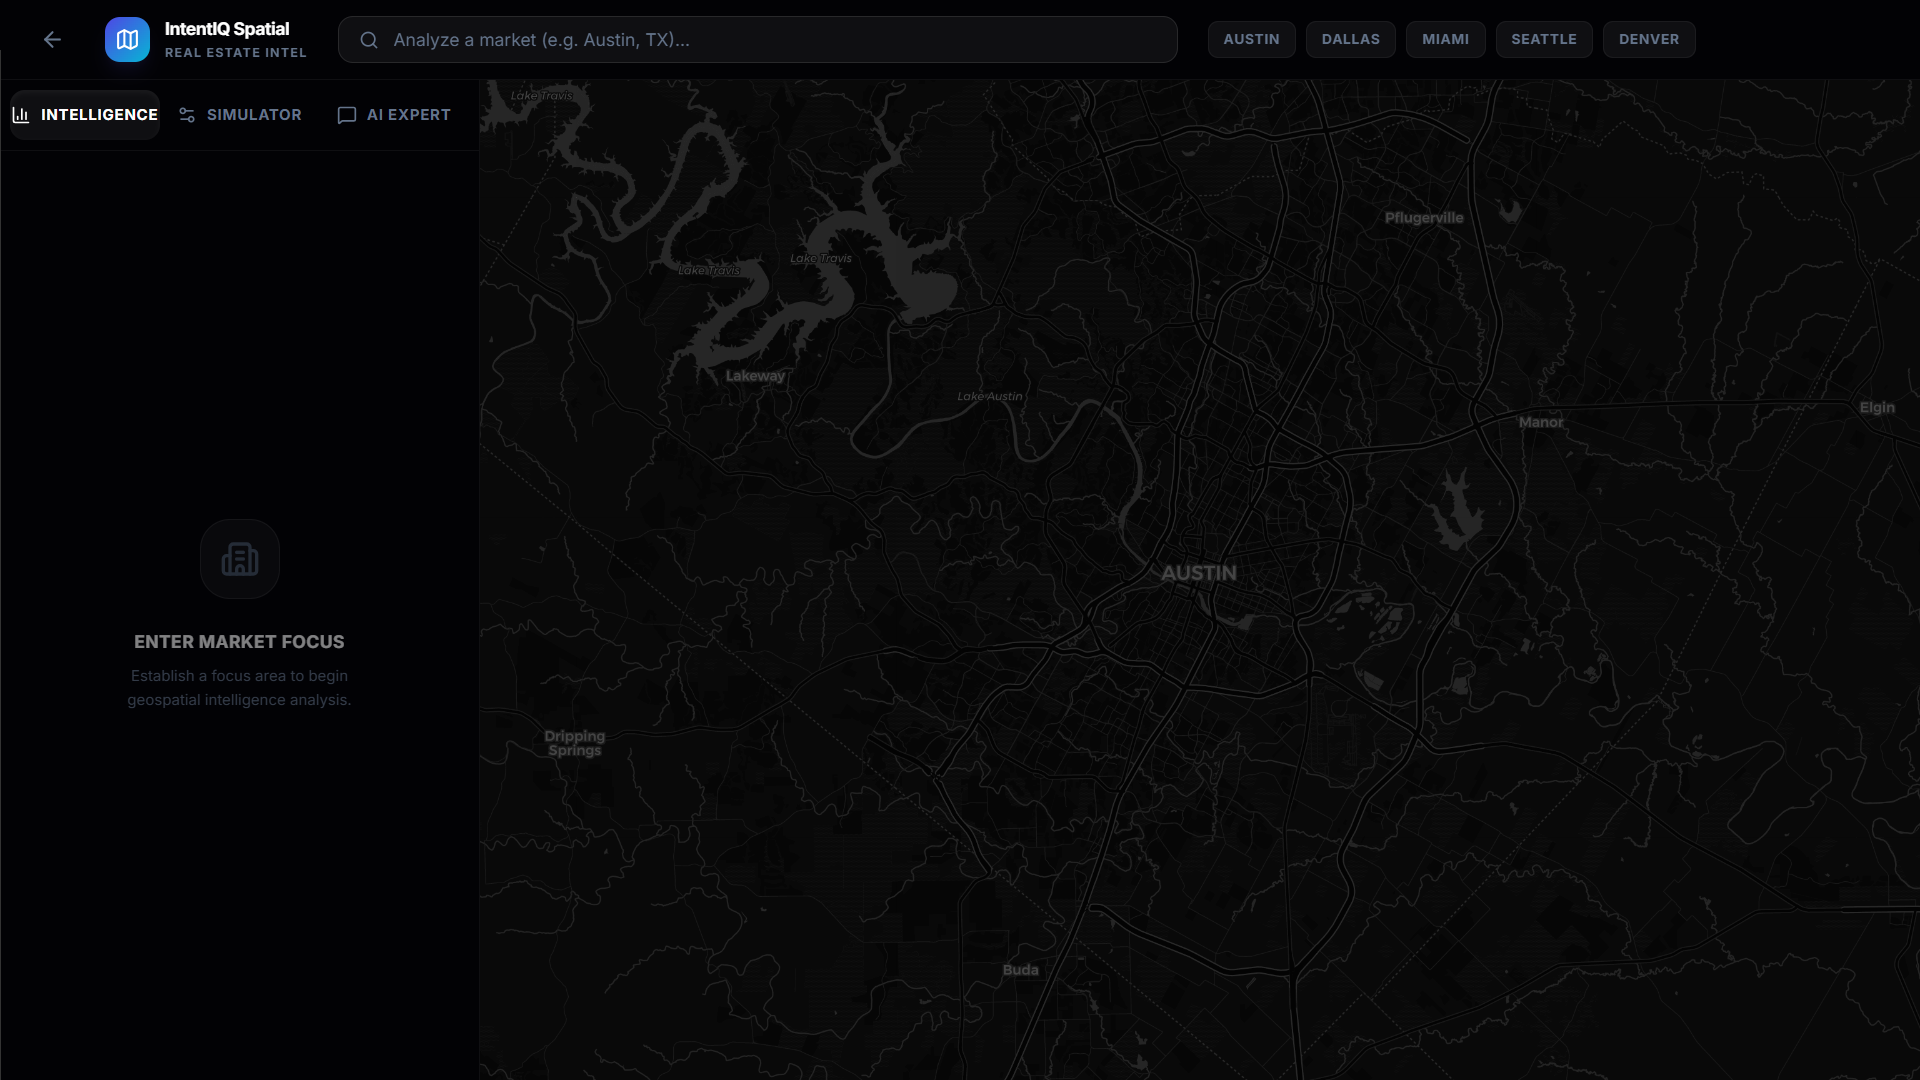Select the Denver market shortcut
The width and height of the screenshot is (1920, 1080).
pyautogui.click(x=1648, y=39)
